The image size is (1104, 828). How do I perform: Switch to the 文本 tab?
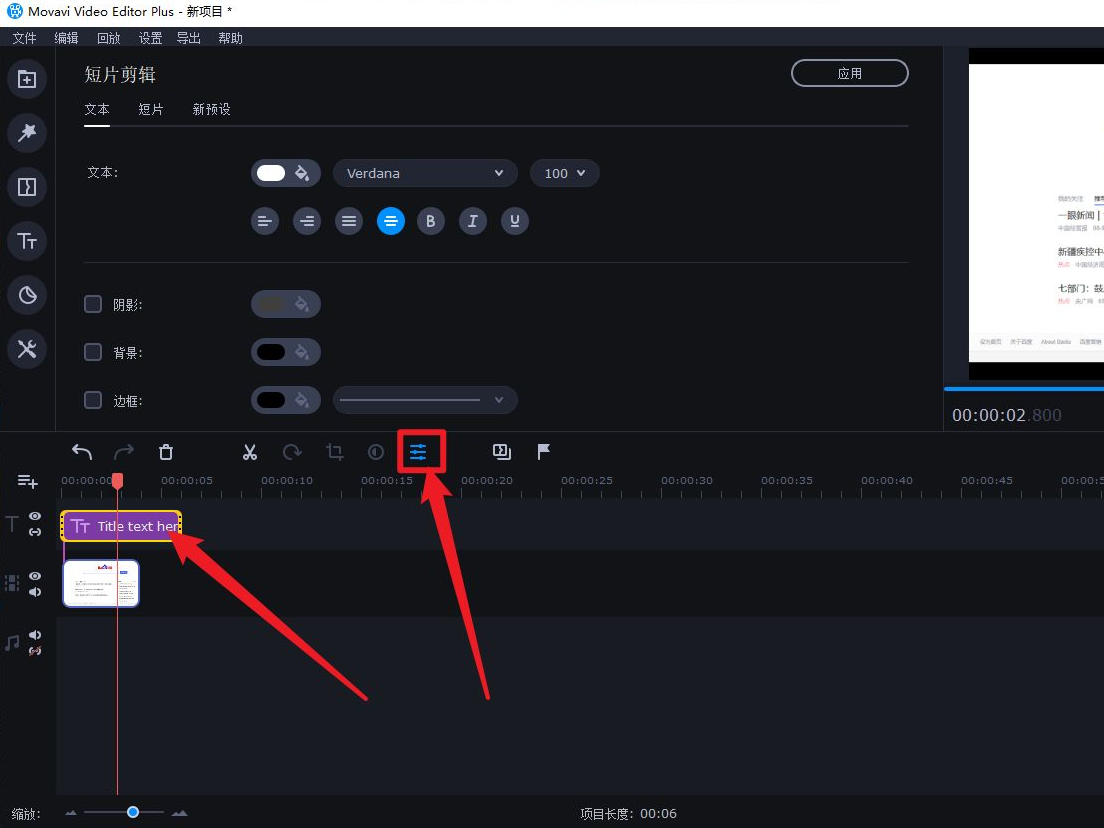tap(97, 109)
